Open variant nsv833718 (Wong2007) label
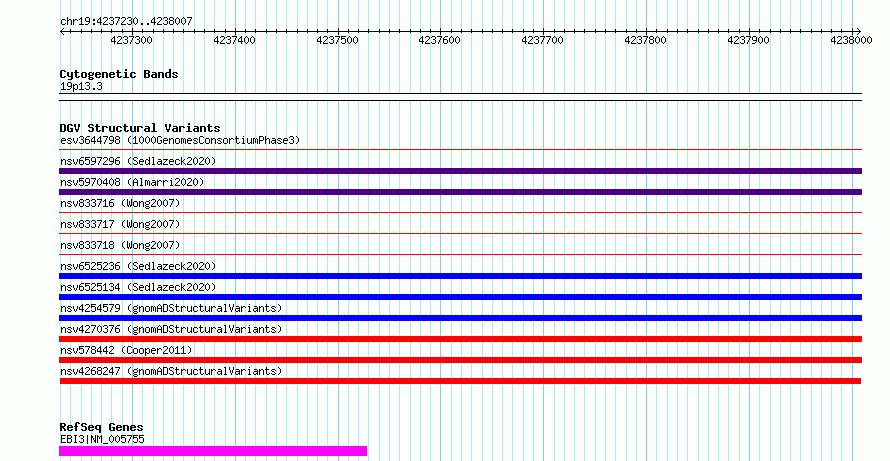Screen dimensions: 890x461 [120, 245]
